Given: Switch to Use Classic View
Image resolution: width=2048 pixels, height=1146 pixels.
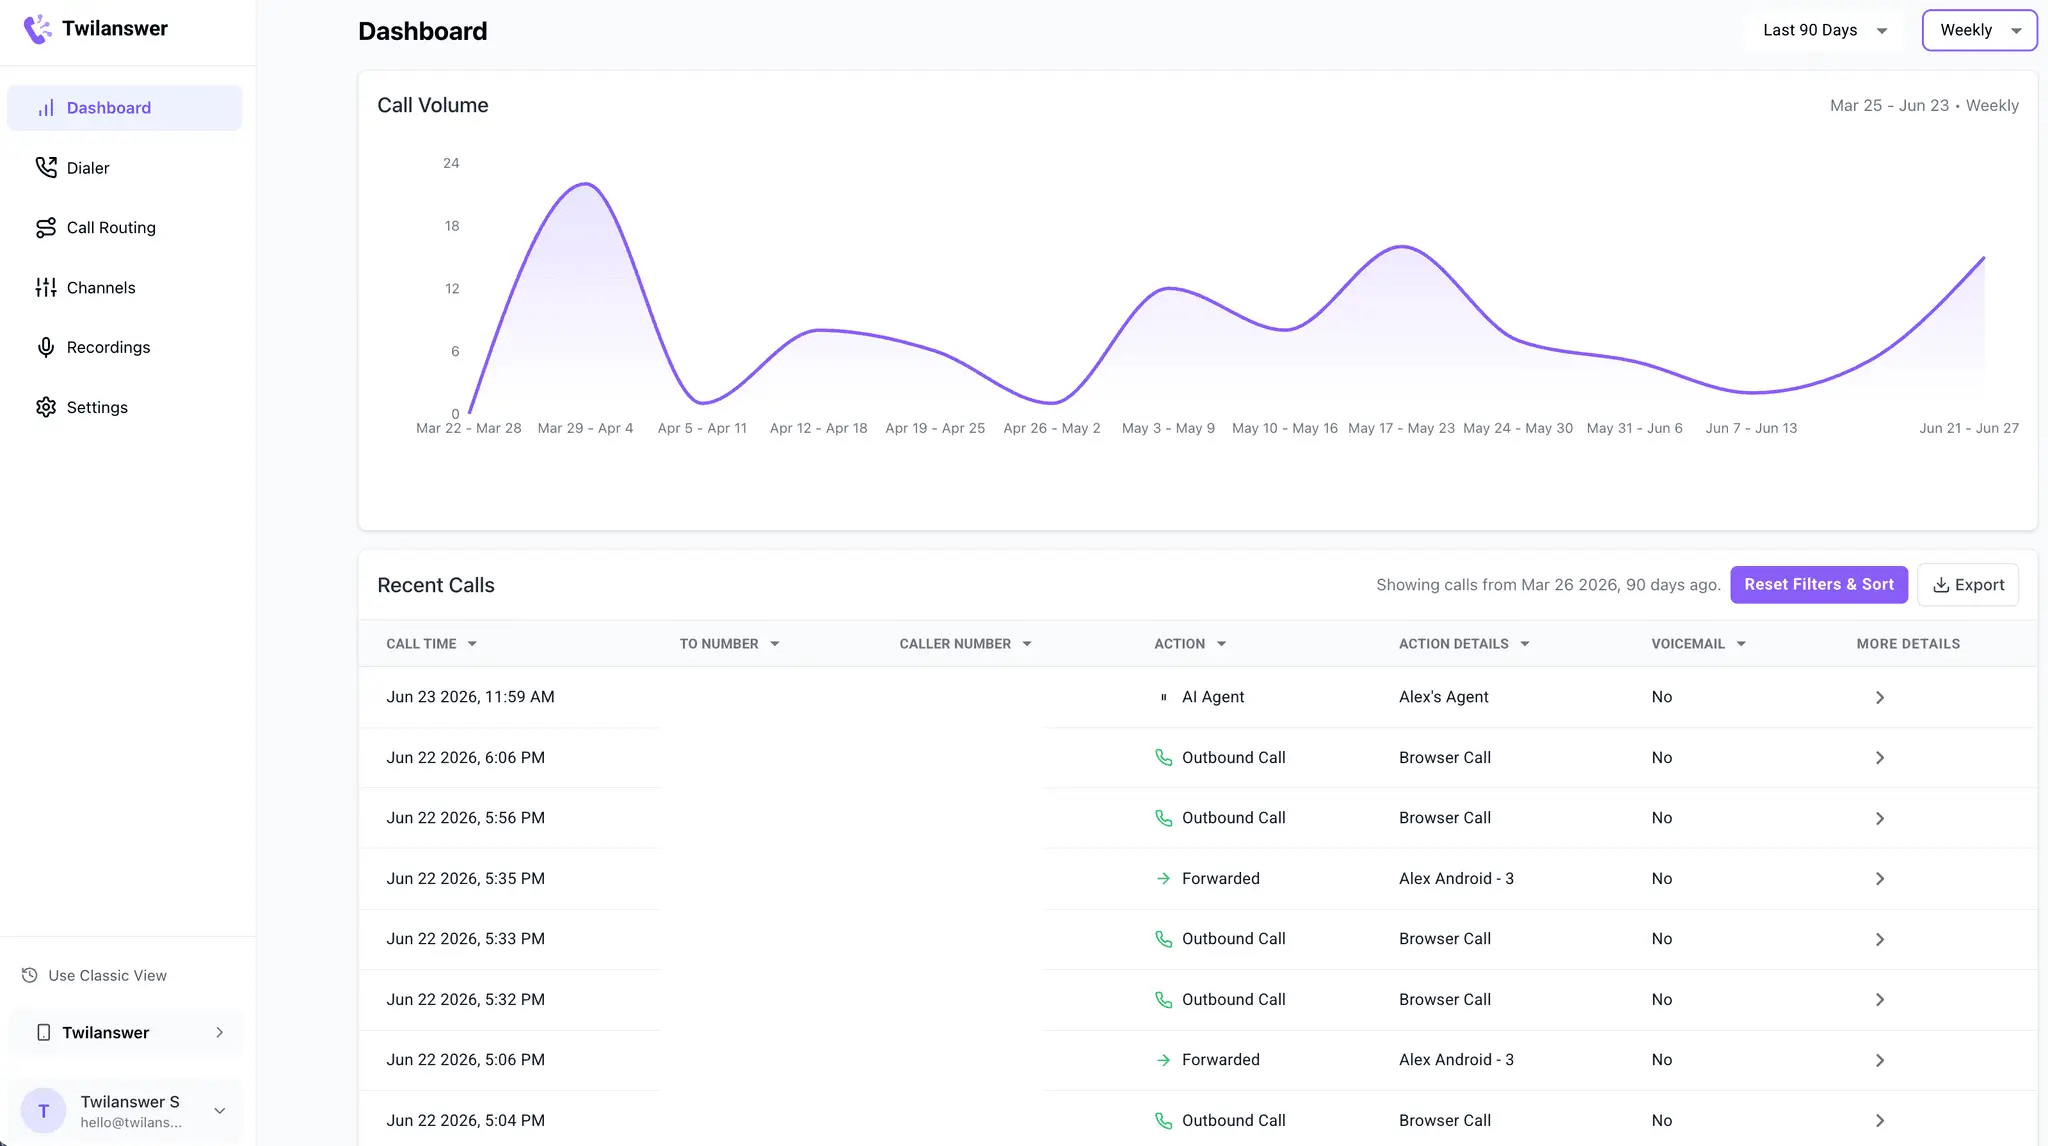Looking at the screenshot, I should click(x=94, y=975).
